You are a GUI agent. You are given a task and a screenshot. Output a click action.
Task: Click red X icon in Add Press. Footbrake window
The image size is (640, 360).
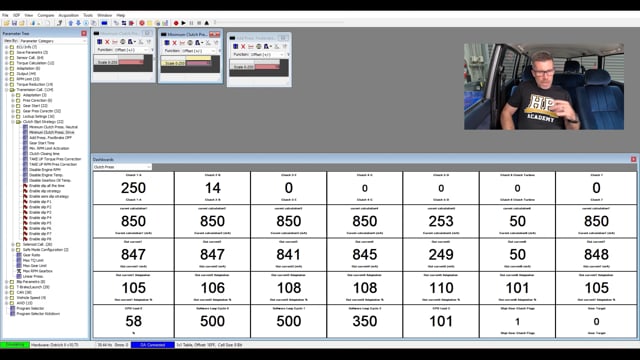[243, 46]
